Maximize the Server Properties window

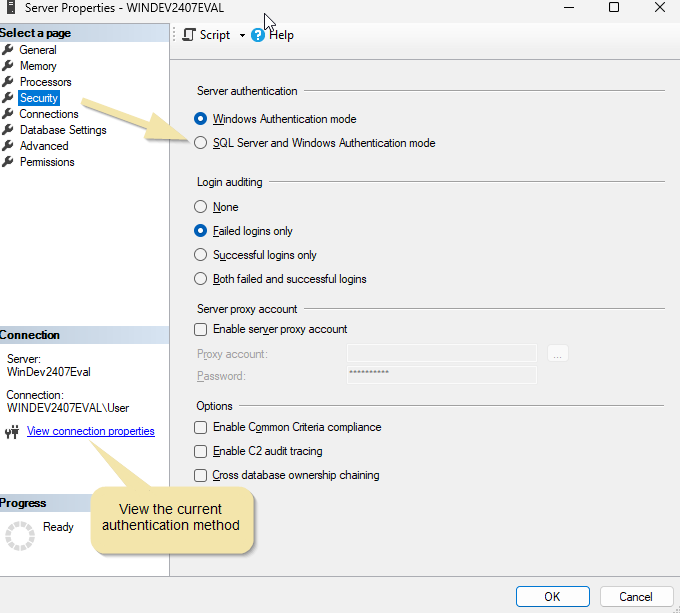tap(614, 7)
